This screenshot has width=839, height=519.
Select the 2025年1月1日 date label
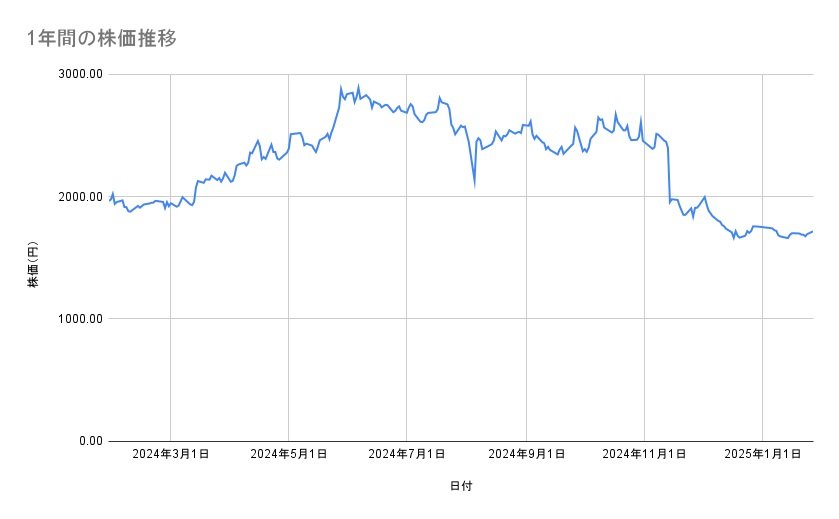tap(762, 455)
